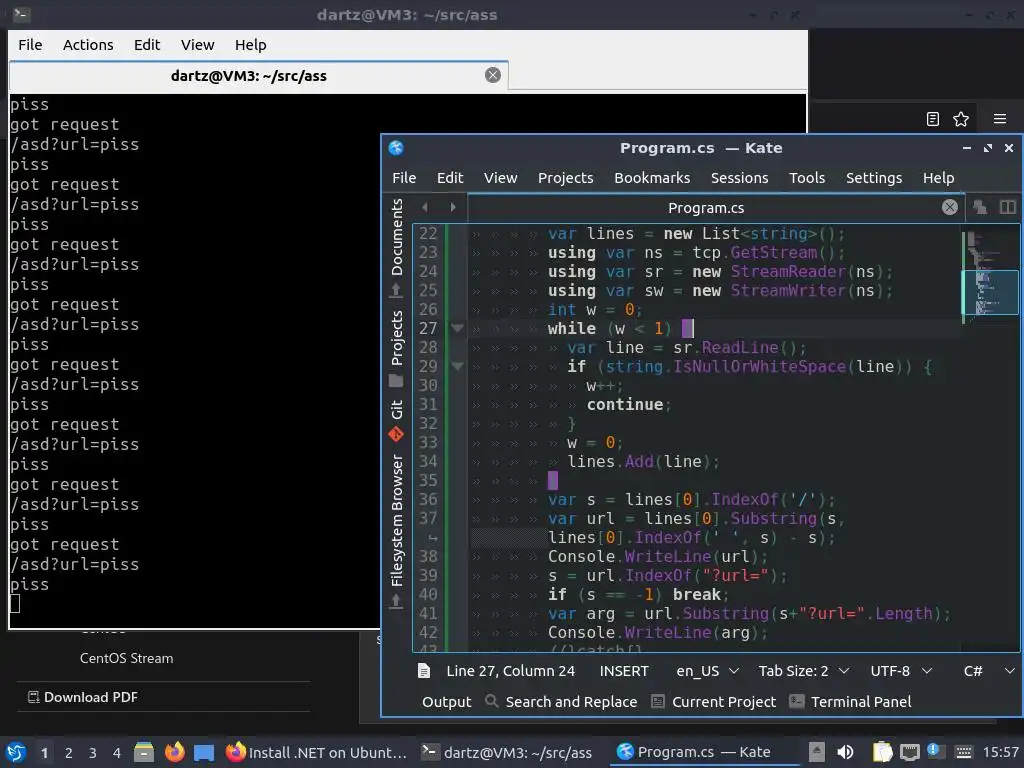This screenshot has height=768, width=1024.
Task: Click the network tray icon
Action: click(x=909, y=752)
